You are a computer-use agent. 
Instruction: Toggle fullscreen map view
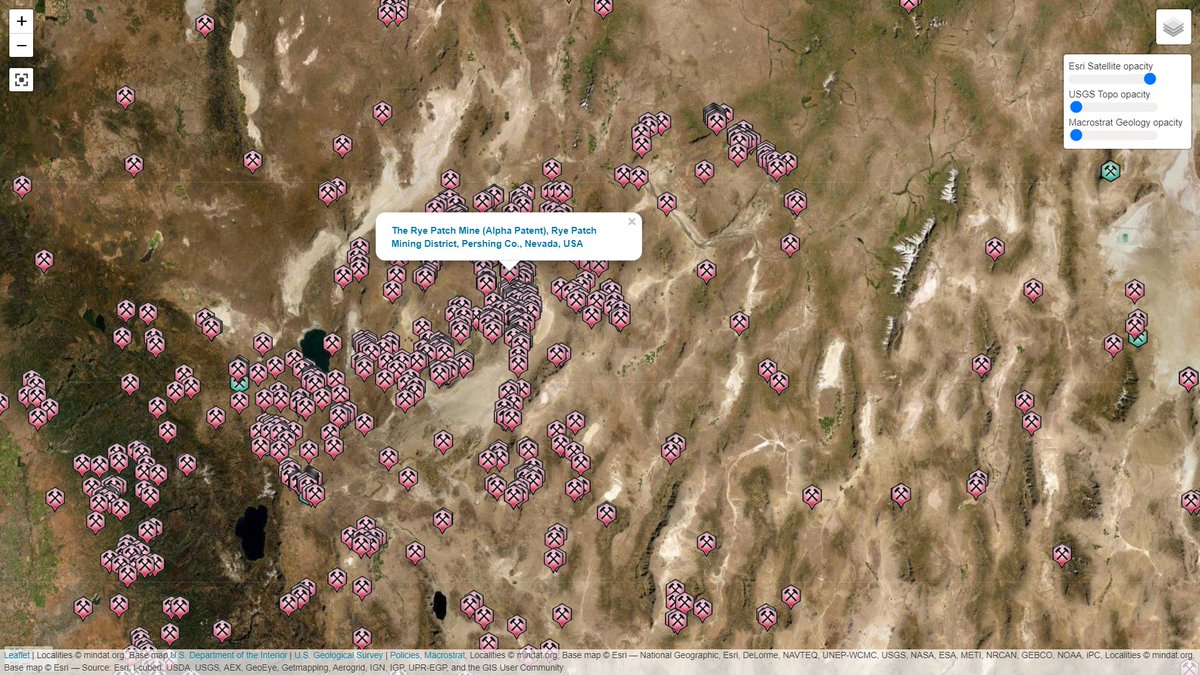22,79
